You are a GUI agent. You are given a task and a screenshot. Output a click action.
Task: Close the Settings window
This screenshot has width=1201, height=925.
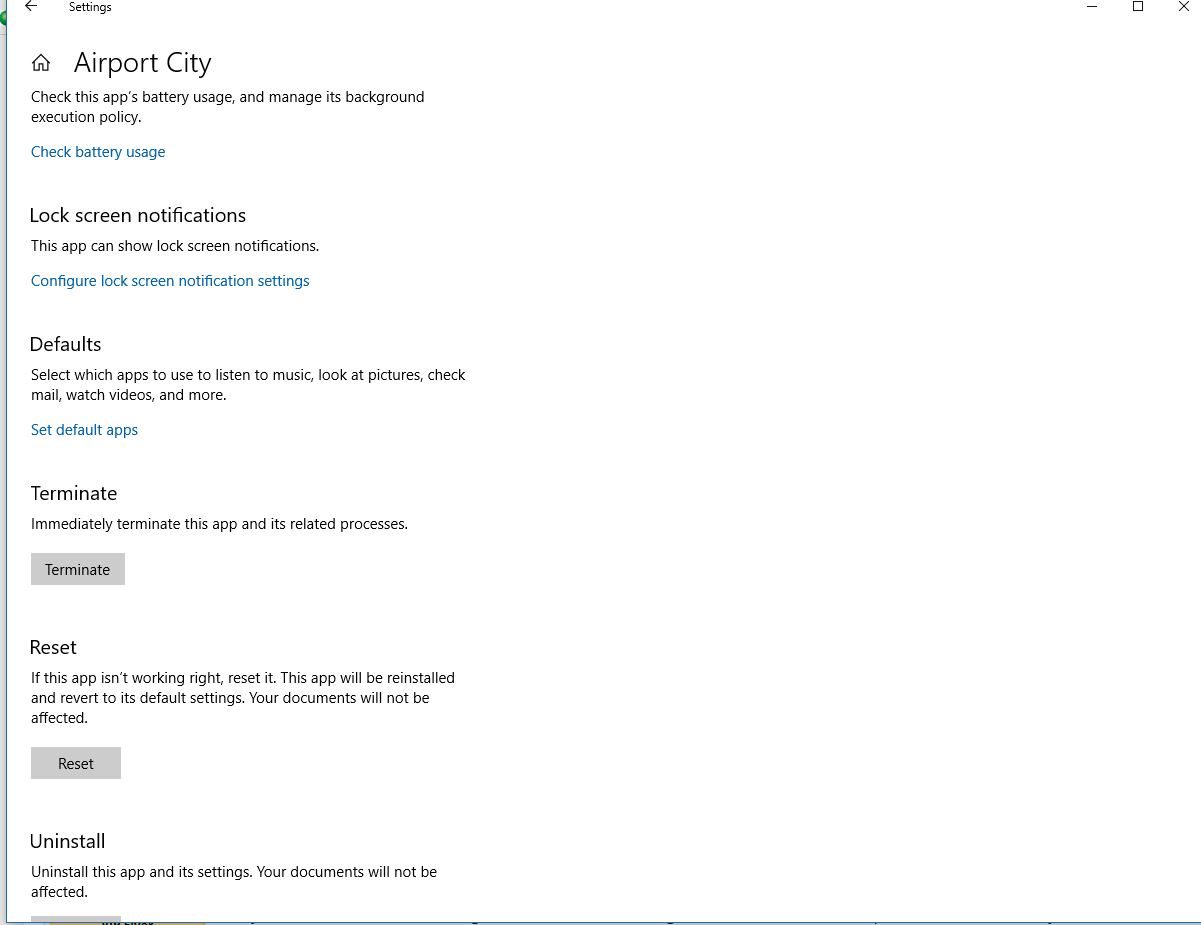(1183, 7)
